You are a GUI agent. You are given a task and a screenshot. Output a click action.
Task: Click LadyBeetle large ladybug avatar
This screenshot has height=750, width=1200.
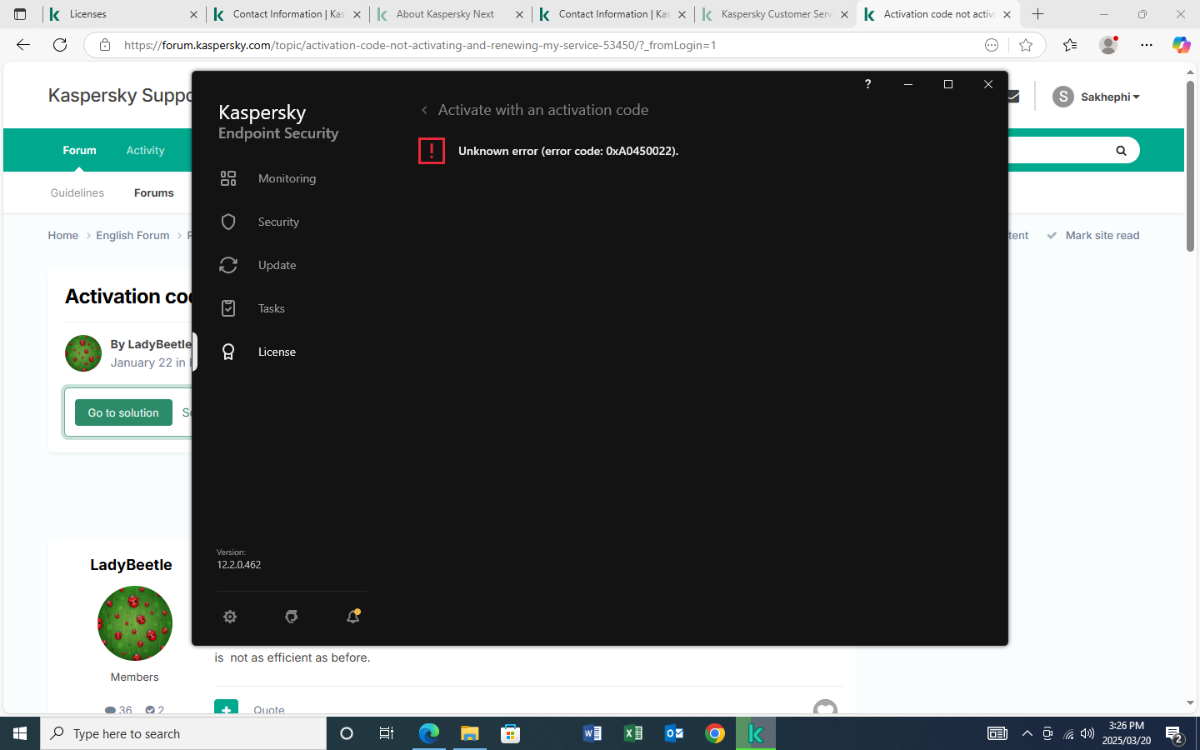tap(134, 623)
